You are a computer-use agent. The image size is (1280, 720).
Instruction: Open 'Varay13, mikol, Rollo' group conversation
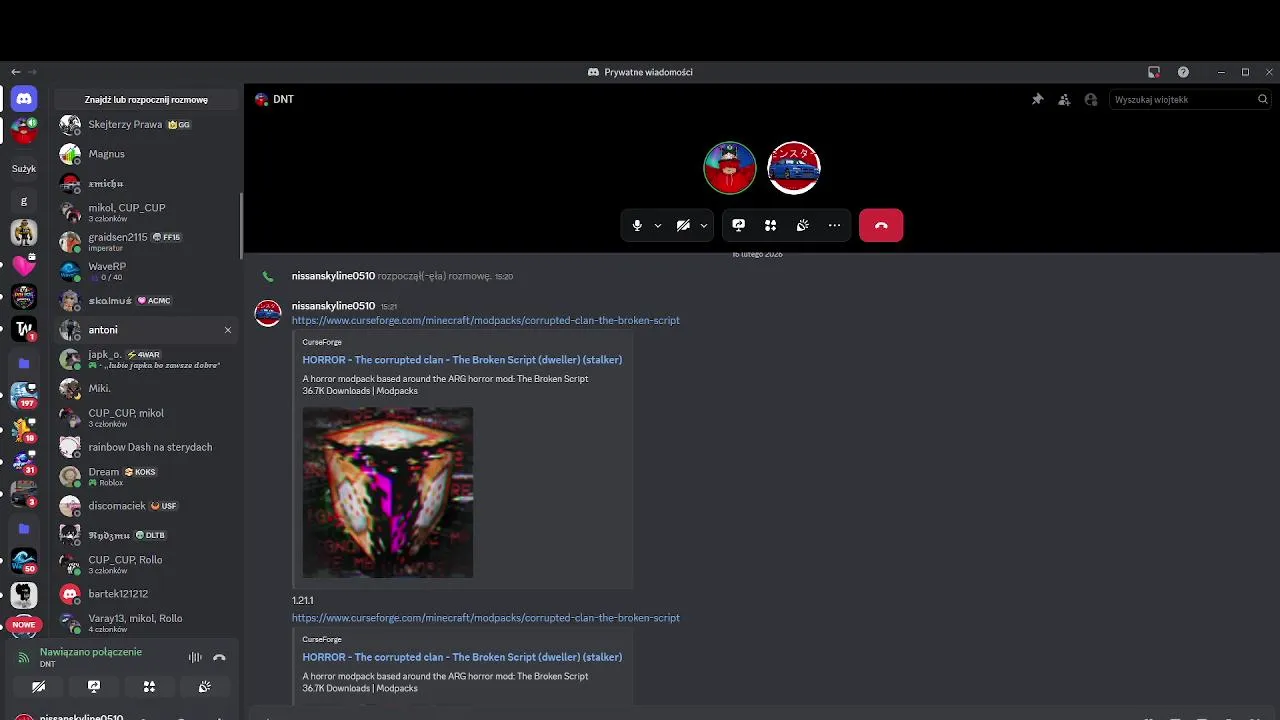tap(146, 623)
